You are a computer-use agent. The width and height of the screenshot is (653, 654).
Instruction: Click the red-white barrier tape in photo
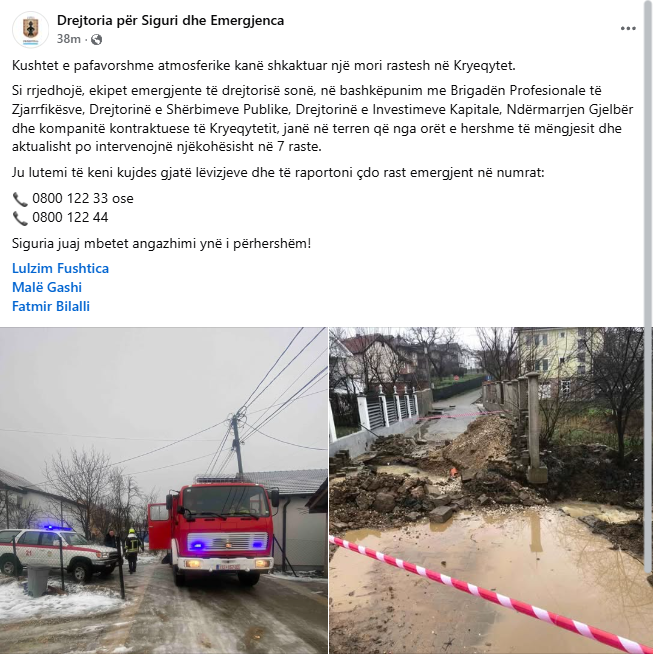coord(486,596)
